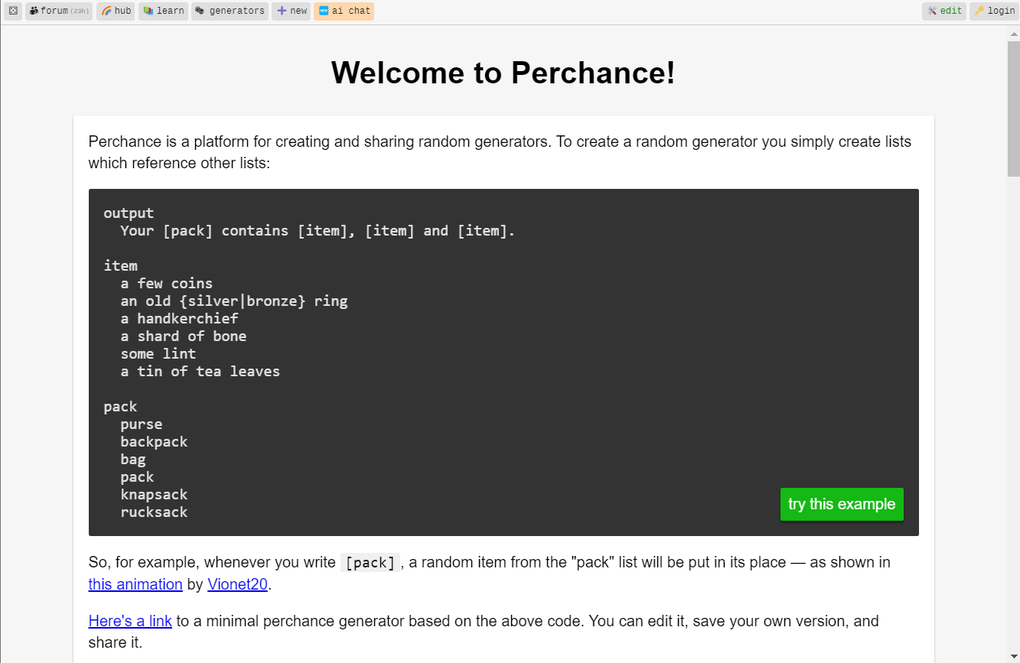Image resolution: width=1020 pixels, height=663 pixels.
Task: Click the 'rucksack' entry in code
Action: pyautogui.click(x=154, y=512)
